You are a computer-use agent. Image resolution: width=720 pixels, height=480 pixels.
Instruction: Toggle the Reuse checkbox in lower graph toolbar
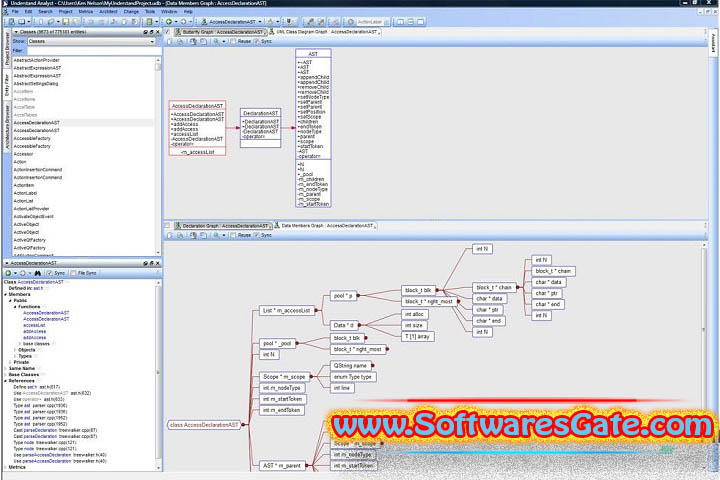pyautogui.click(x=233, y=235)
